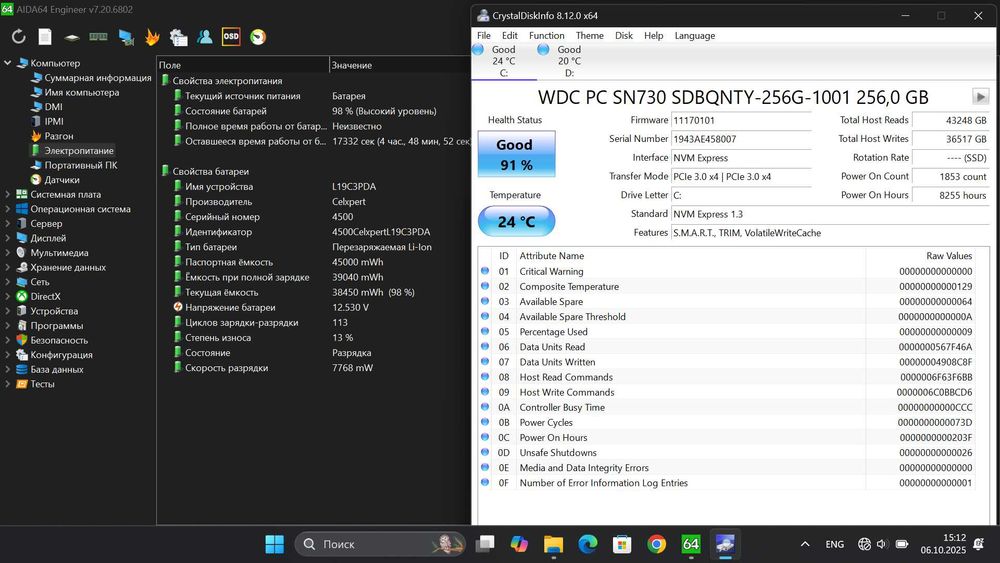The image size is (1000, 563).
Task: Click the Refresh icon in AIDA64 toolbar
Action: (x=18, y=36)
